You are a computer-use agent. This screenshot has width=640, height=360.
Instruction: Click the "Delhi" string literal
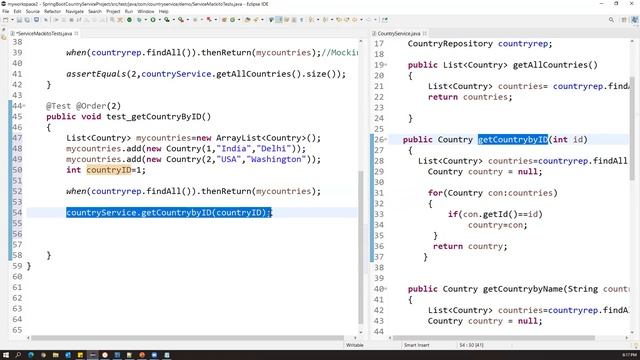coord(274,149)
